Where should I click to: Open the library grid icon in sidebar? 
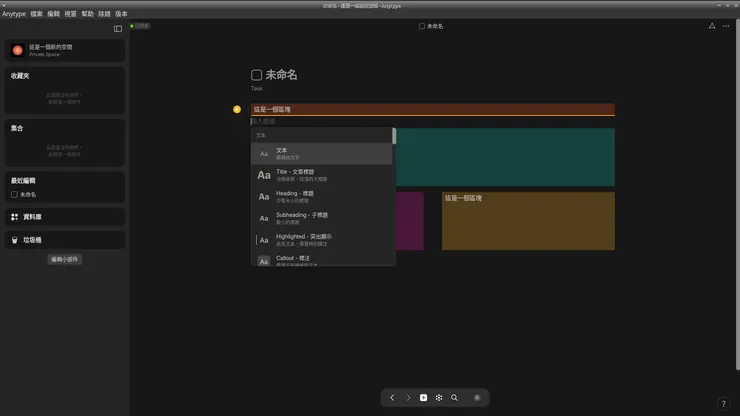pos(15,217)
